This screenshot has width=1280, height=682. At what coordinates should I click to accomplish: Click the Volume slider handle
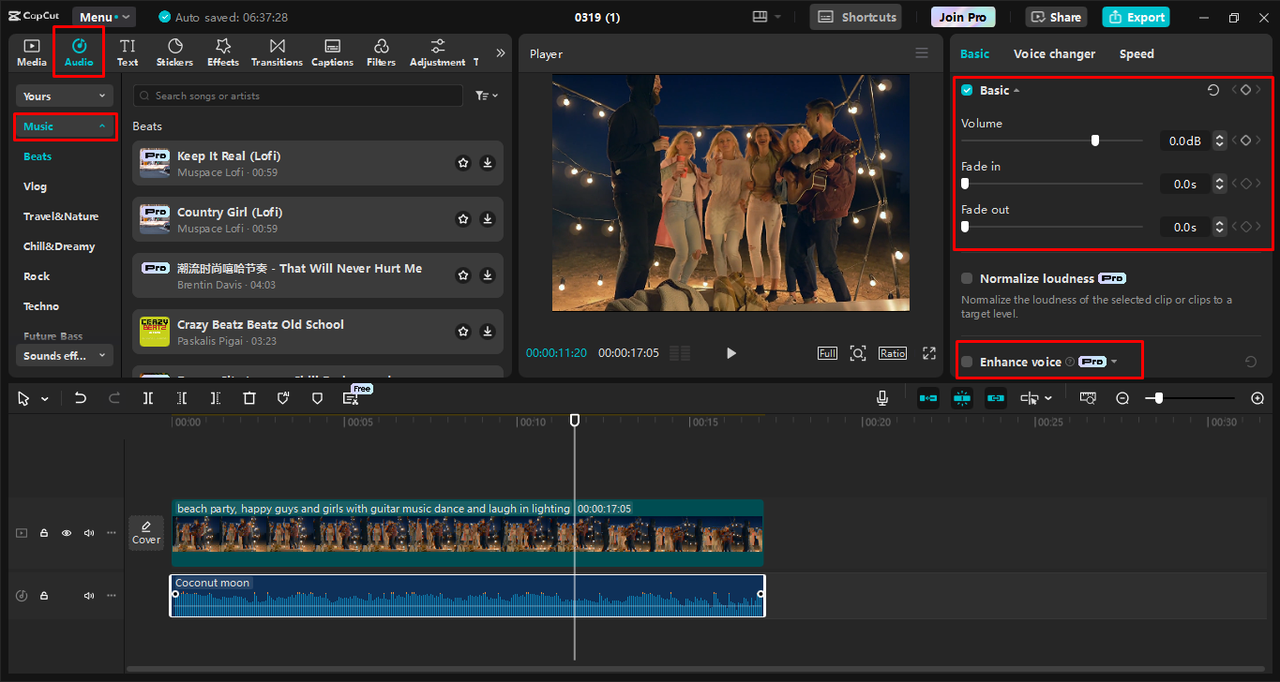(1095, 141)
